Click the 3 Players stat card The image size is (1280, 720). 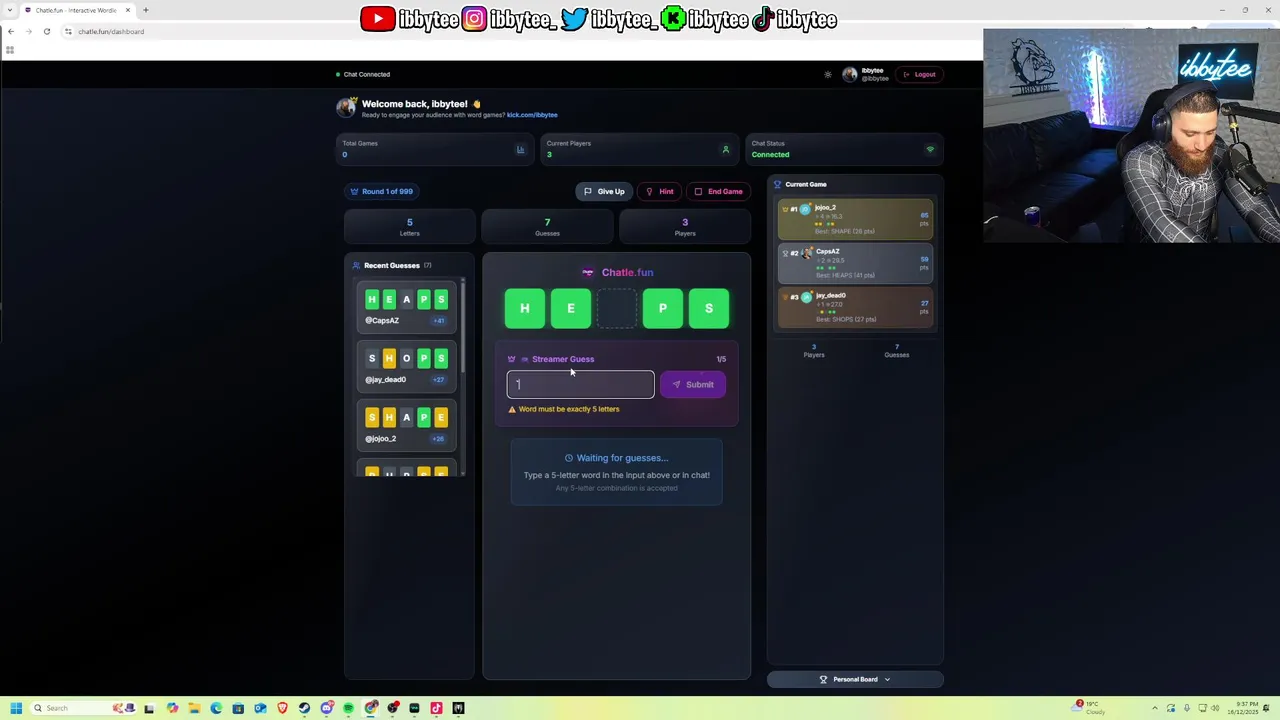click(x=685, y=227)
